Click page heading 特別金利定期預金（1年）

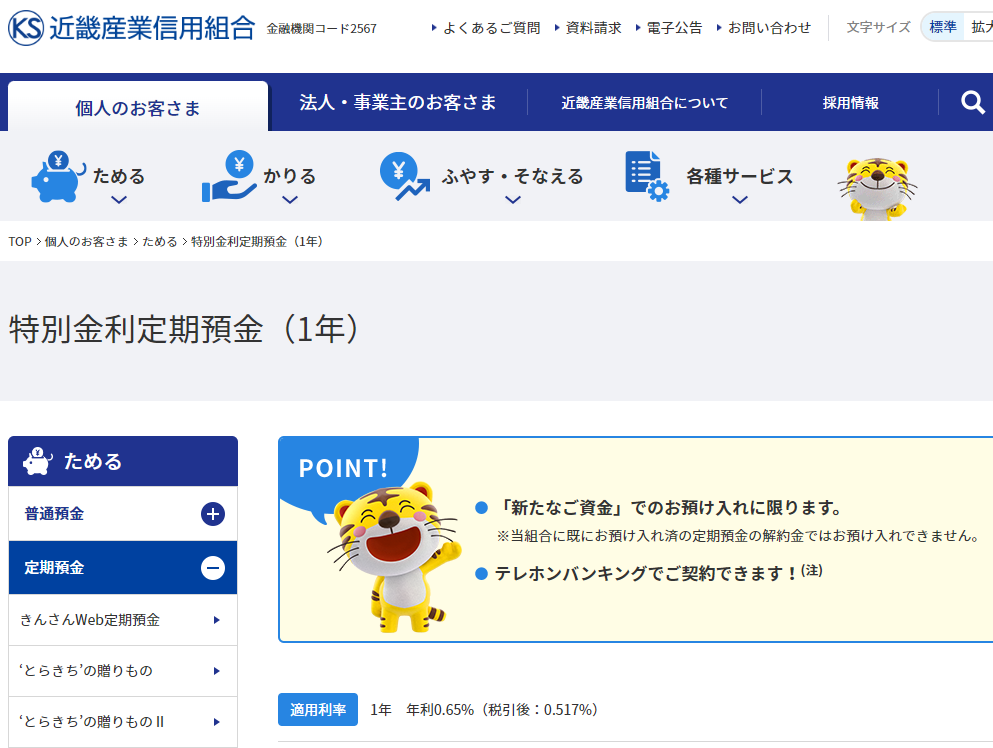[184, 329]
